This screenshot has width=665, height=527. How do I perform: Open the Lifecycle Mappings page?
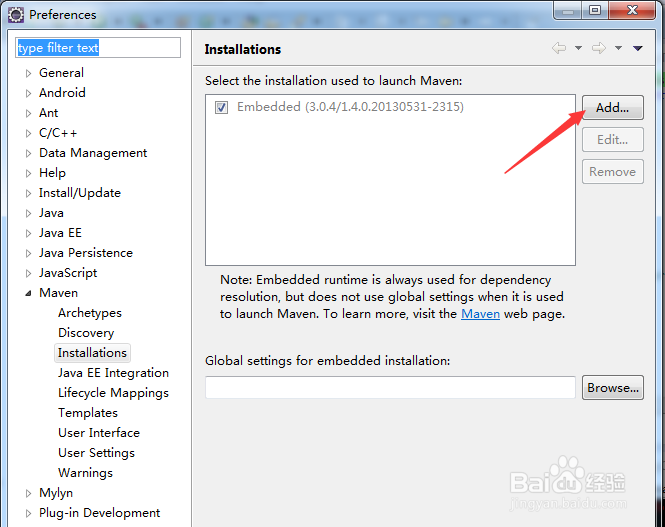[x=113, y=393]
